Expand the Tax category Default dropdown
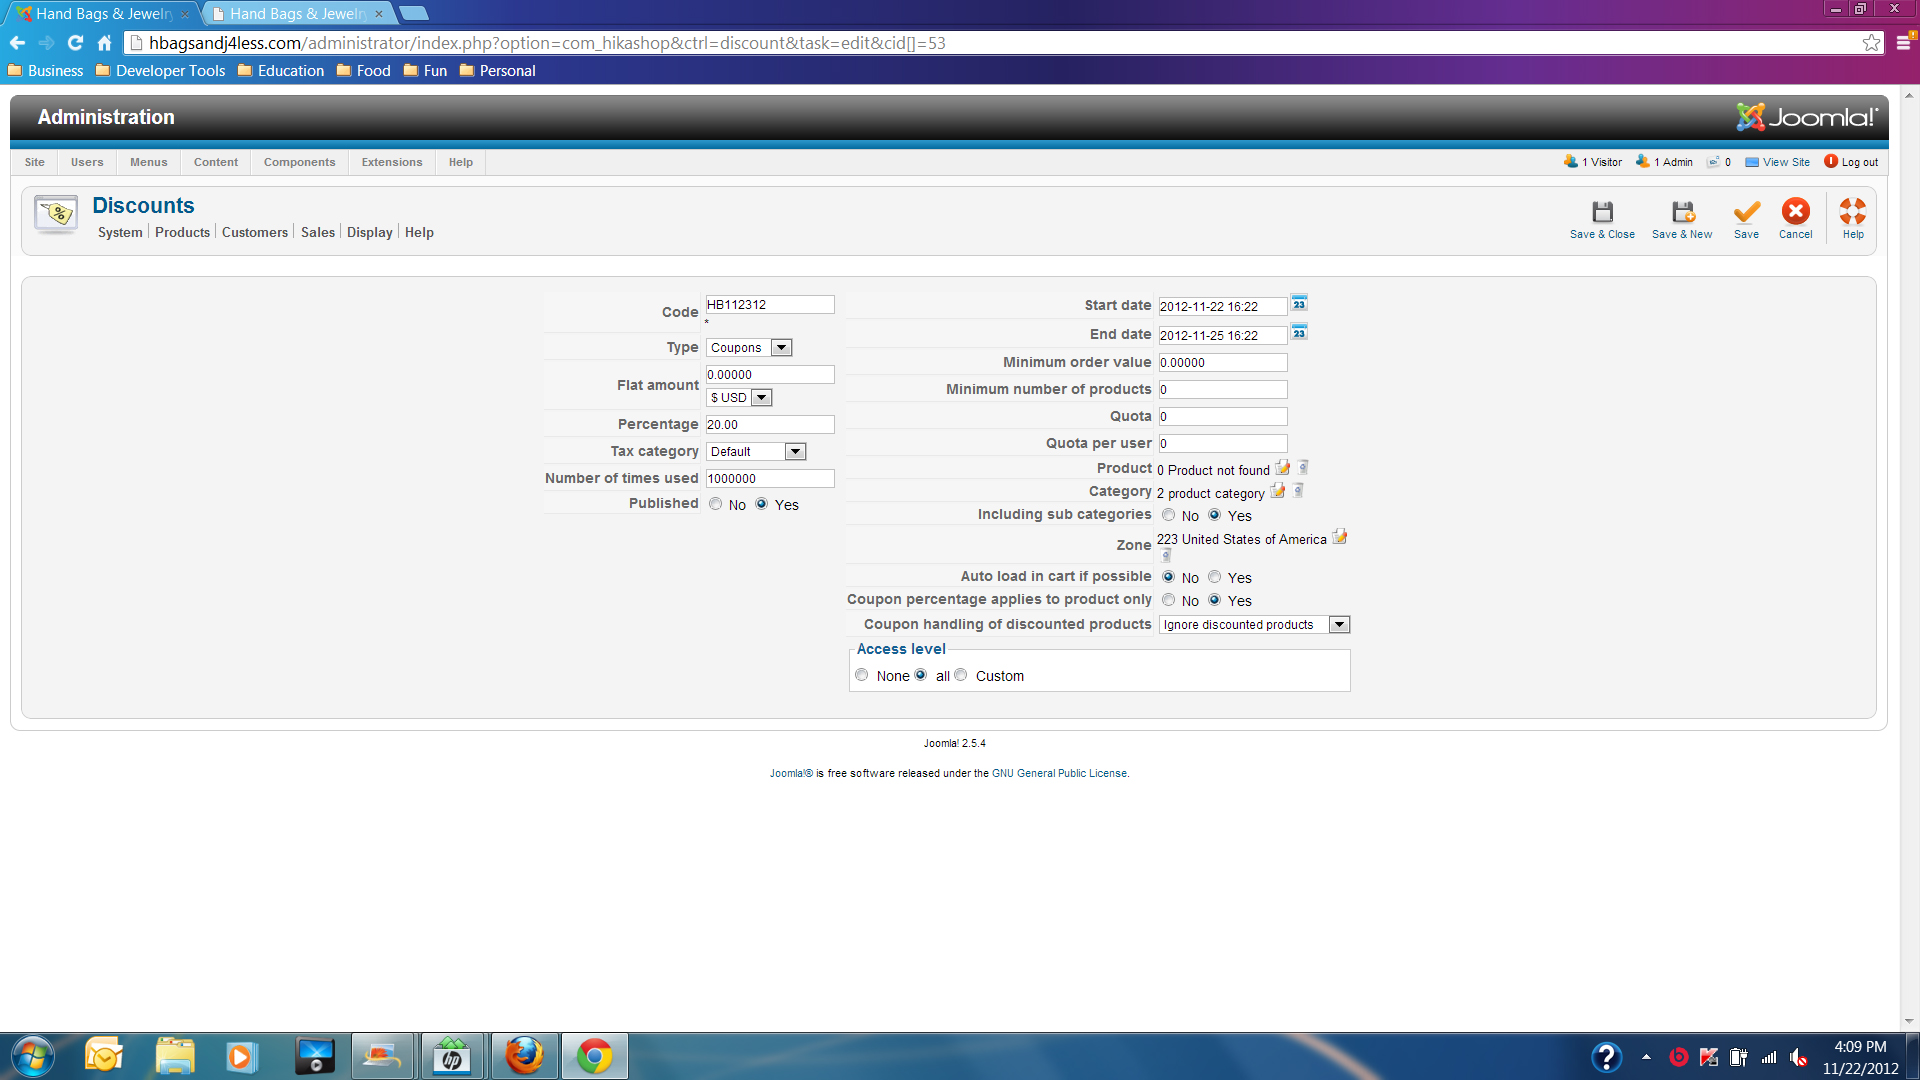1920x1080 pixels. [x=756, y=452]
